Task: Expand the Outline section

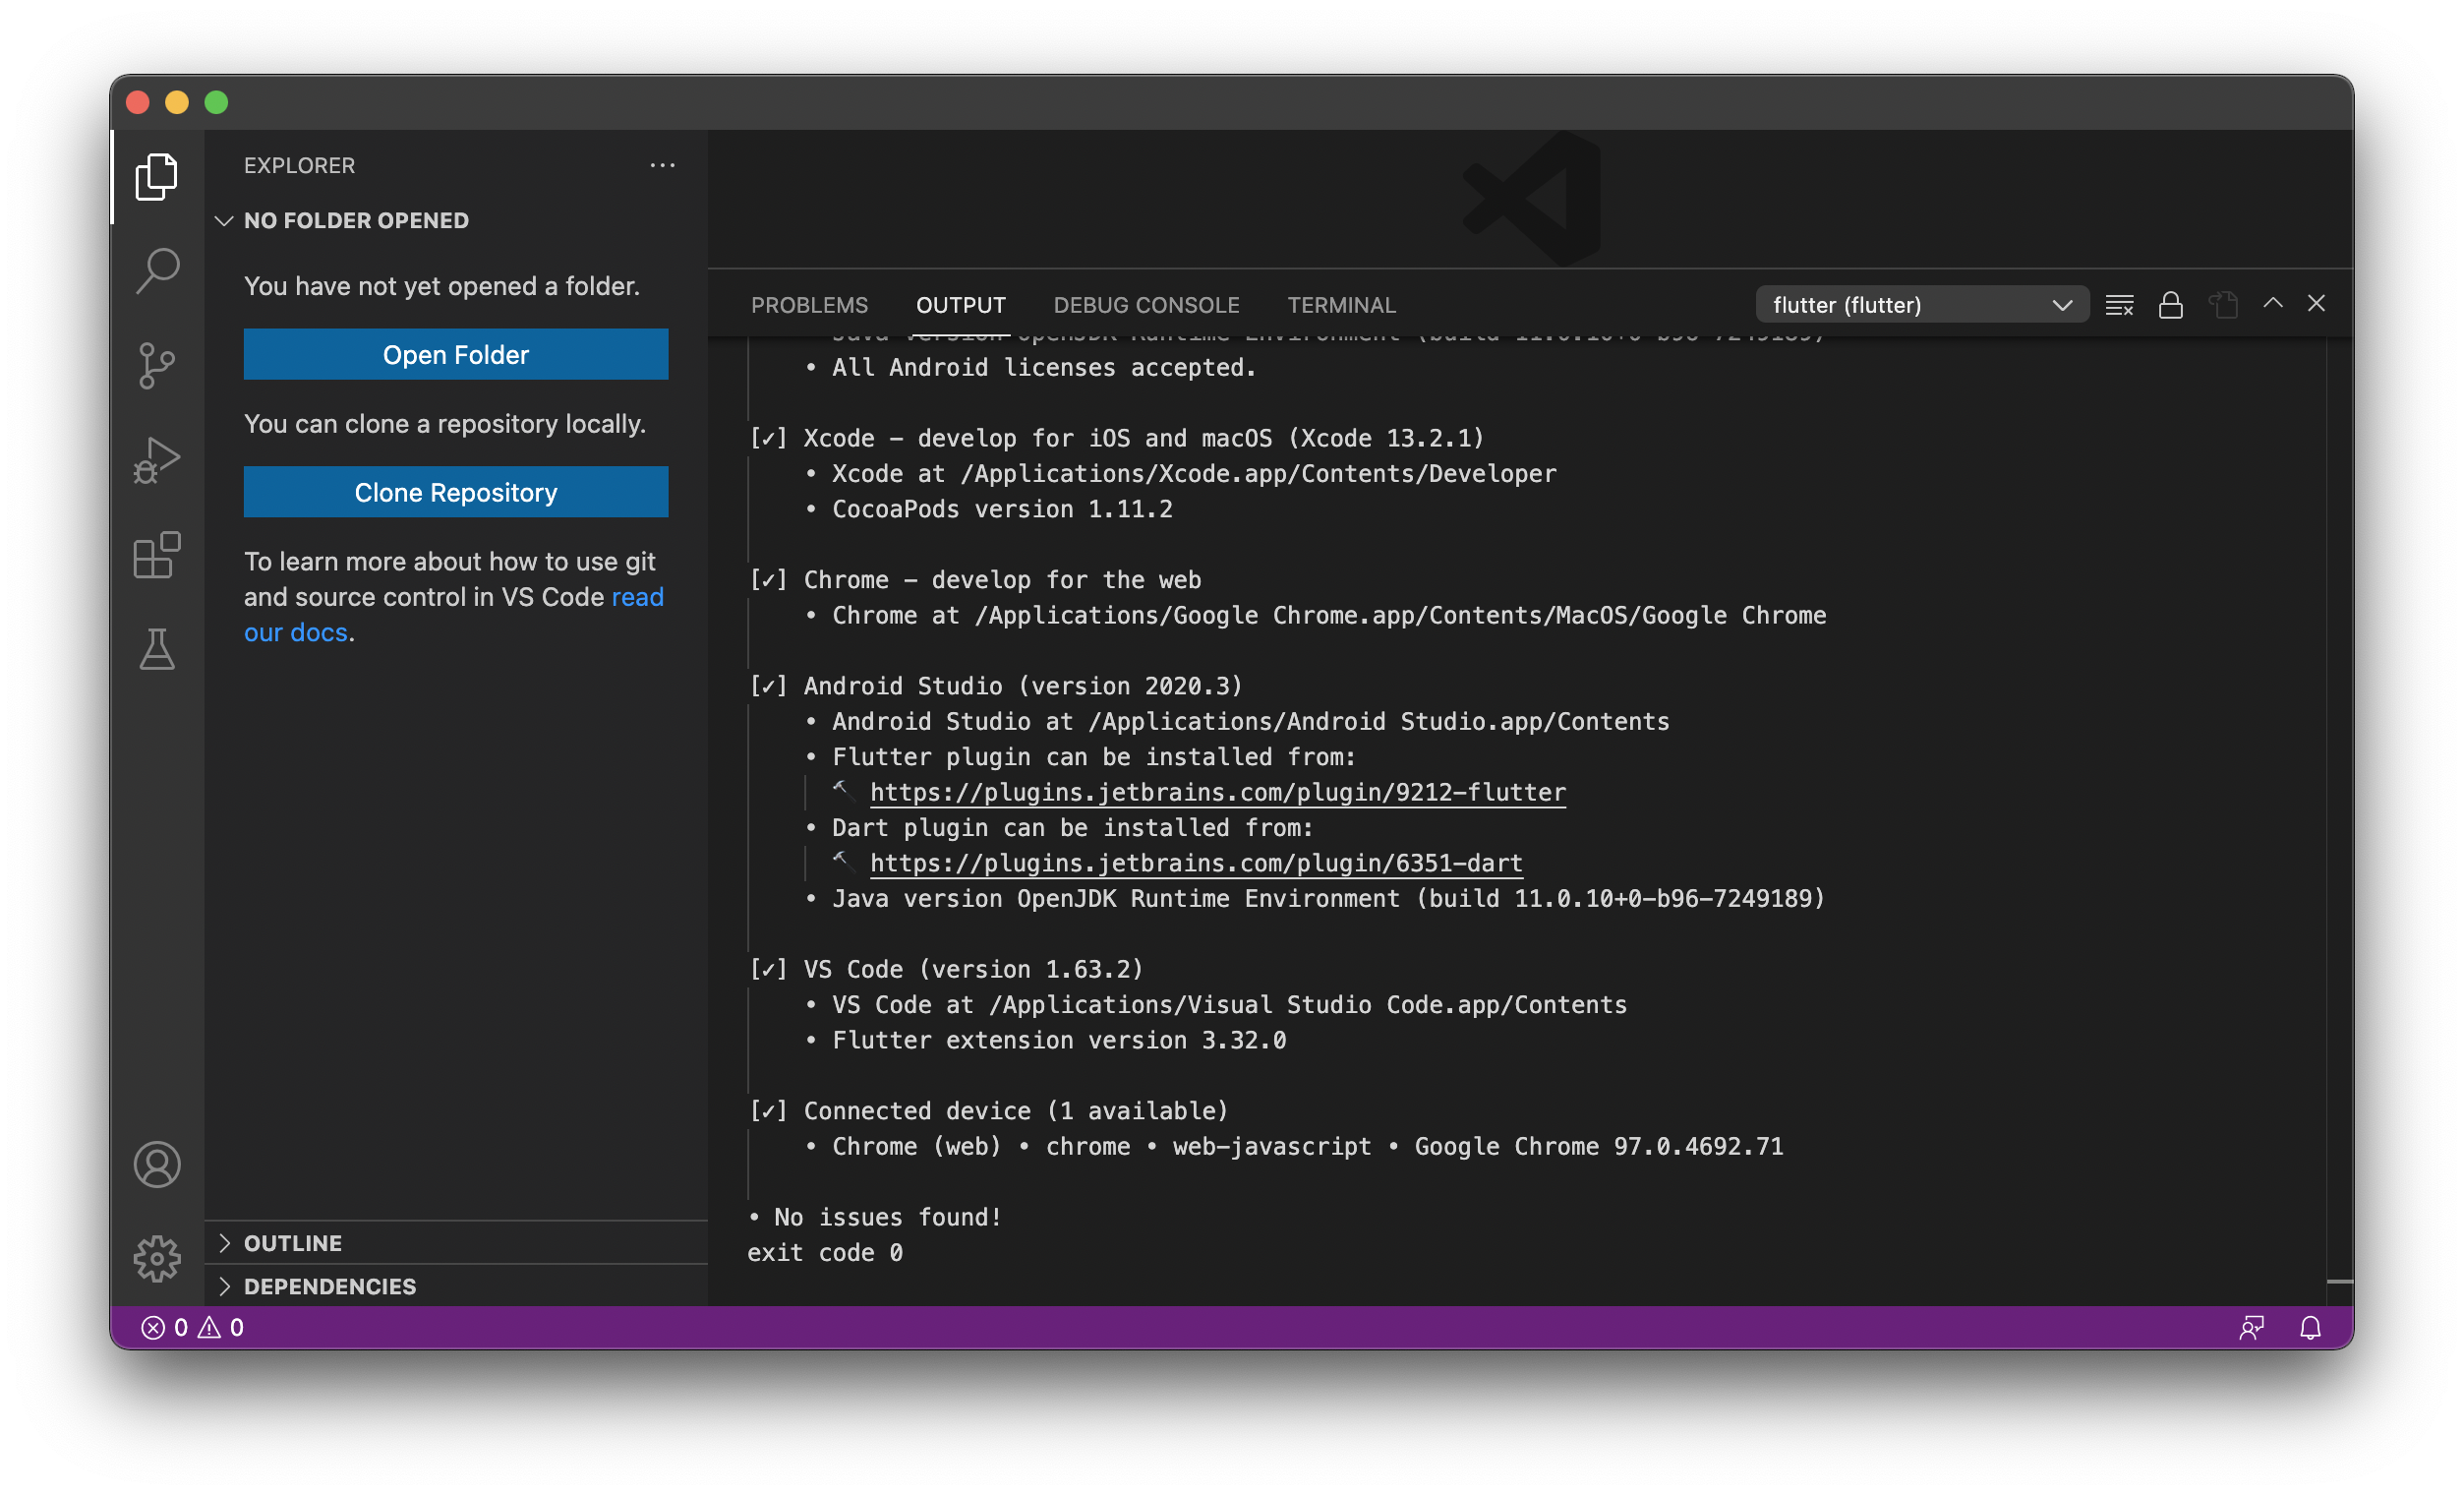Action: (x=293, y=1243)
